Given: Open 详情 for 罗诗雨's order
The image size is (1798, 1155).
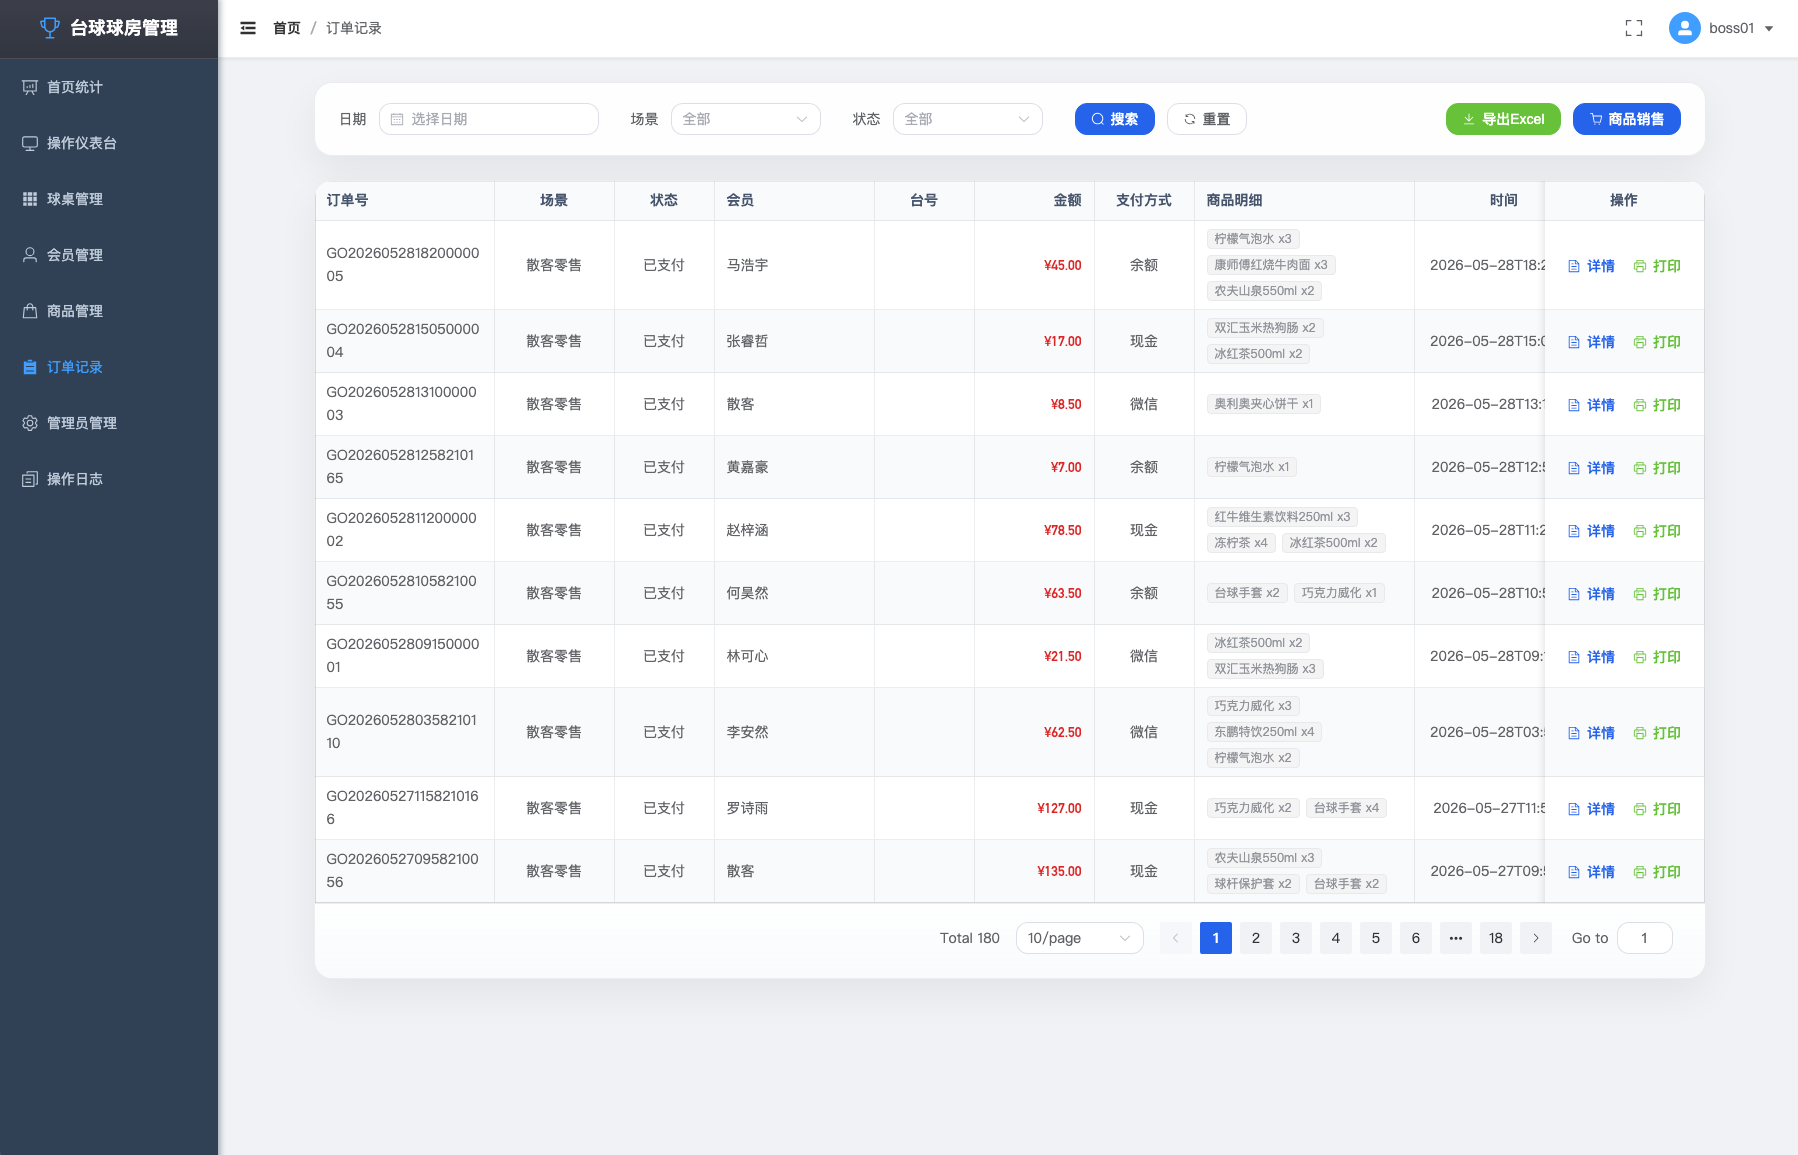Looking at the screenshot, I should pyautogui.click(x=1591, y=809).
